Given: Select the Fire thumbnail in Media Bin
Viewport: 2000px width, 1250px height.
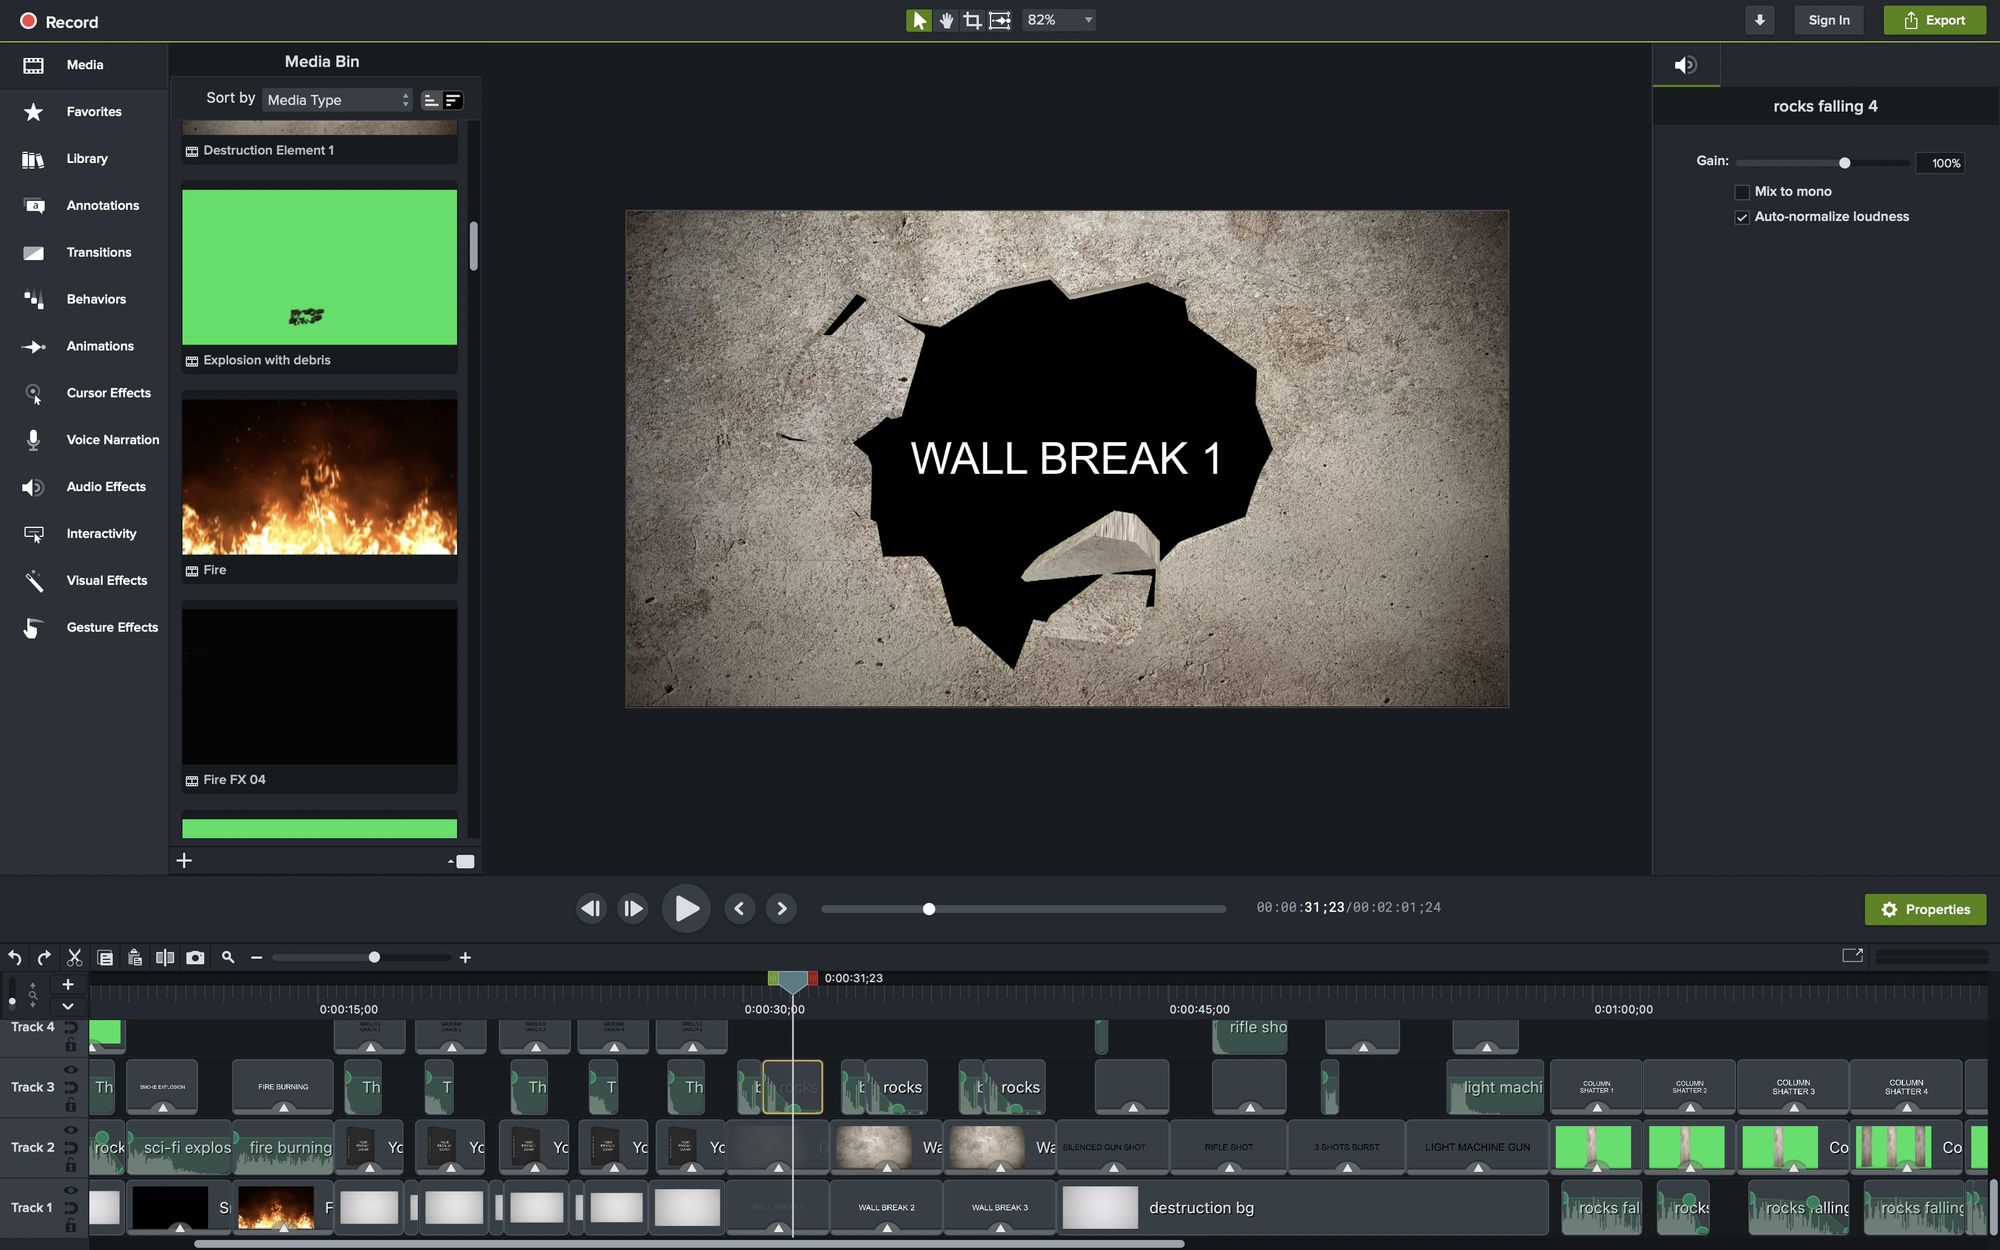Looking at the screenshot, I should pos(319,477).
